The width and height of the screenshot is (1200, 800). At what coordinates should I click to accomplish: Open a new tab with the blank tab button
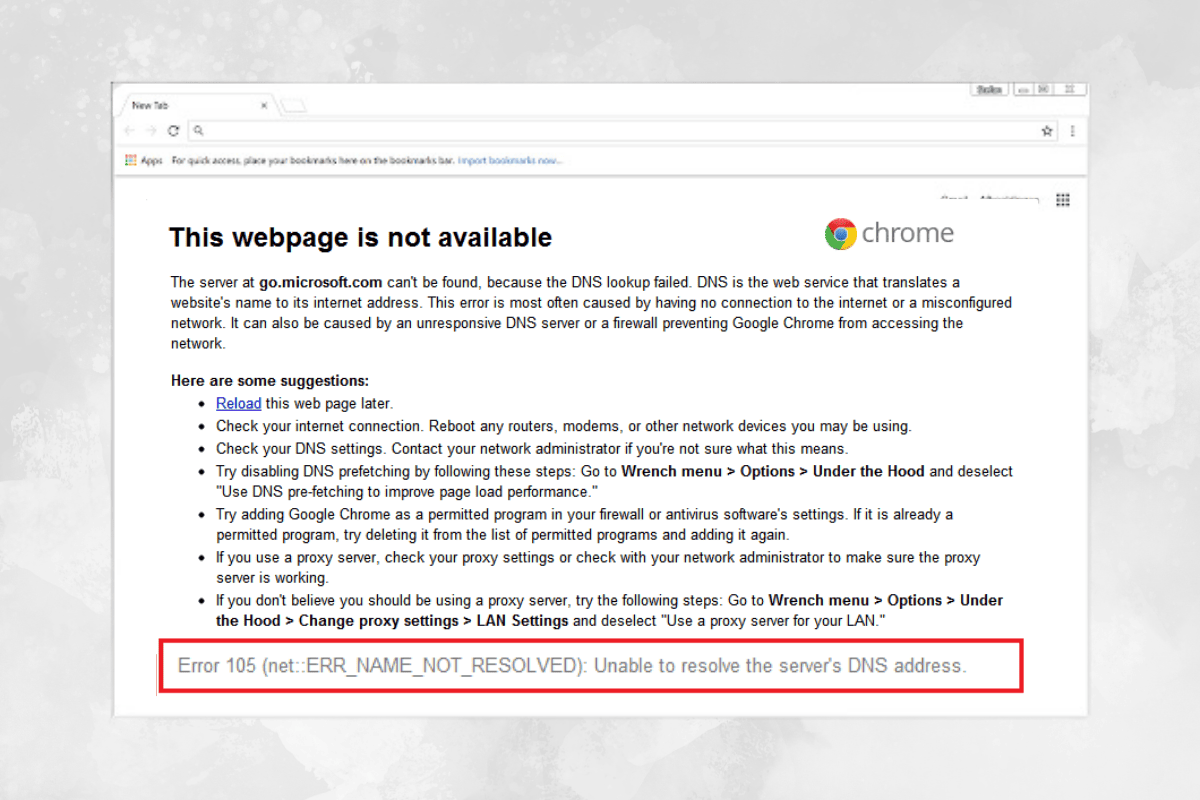click(294, 105)
